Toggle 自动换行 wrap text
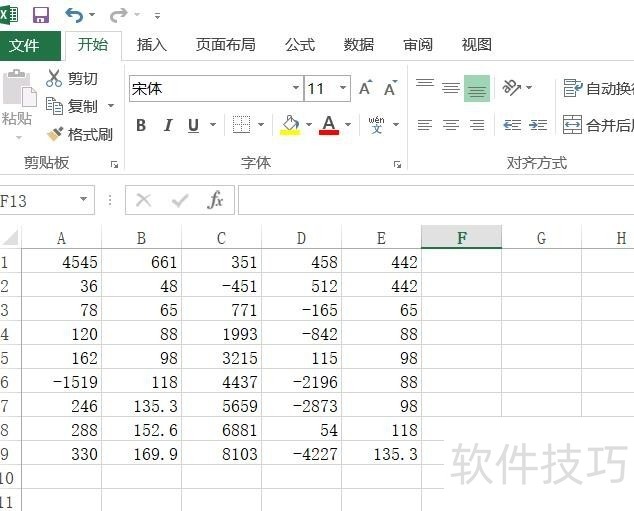This screenshot has width=634, height=511. pos(598,88)
